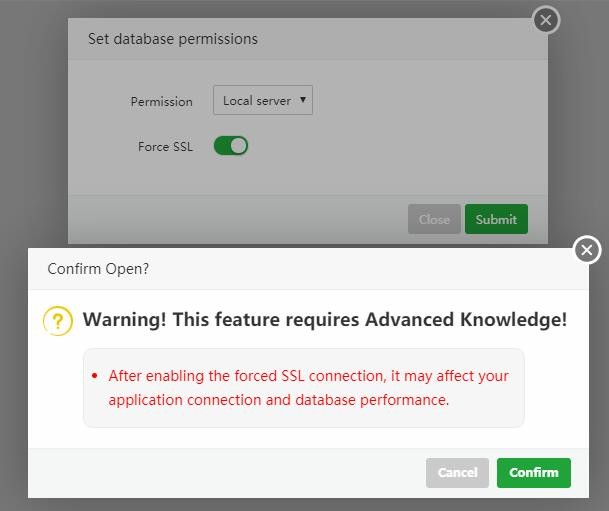This screenshot has width=609, height=511.
Task: Click the empty area right of Permission dropdown
Action: (420, 100)
